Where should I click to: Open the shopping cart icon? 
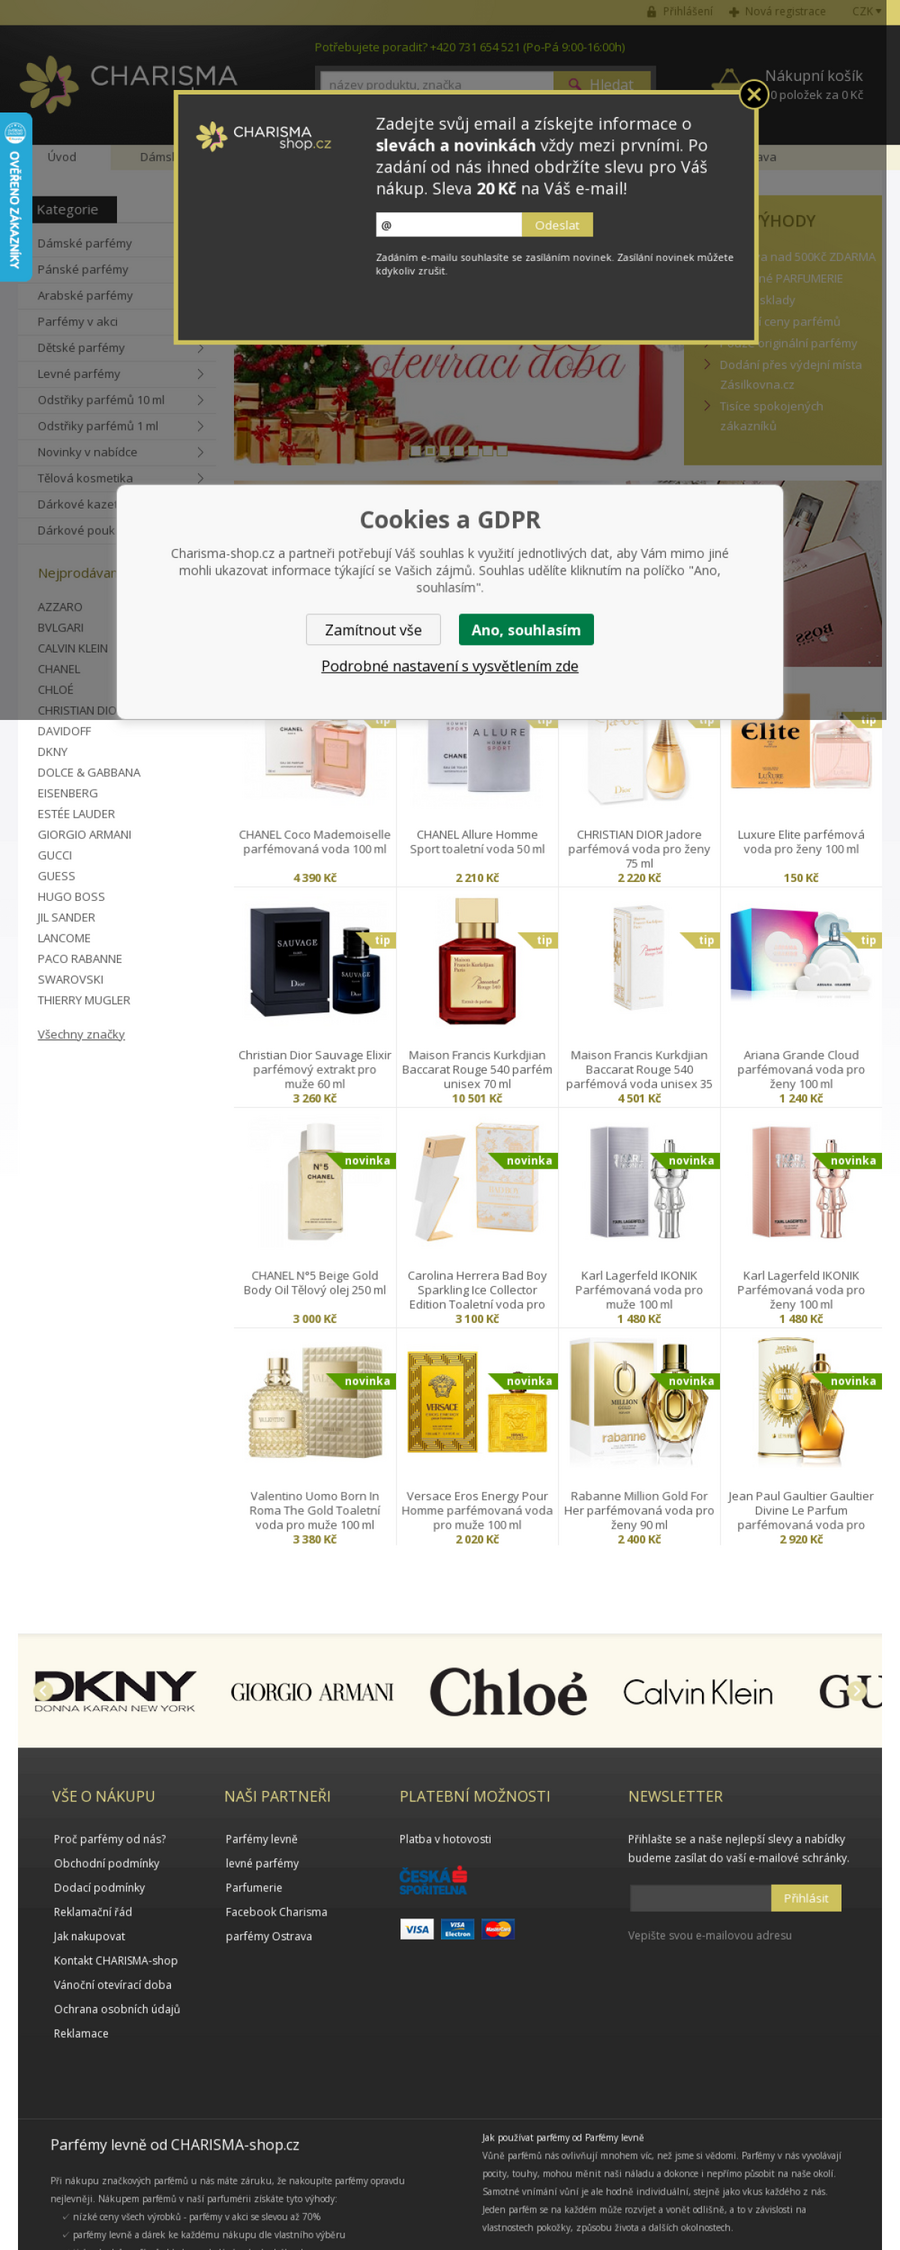729,82
